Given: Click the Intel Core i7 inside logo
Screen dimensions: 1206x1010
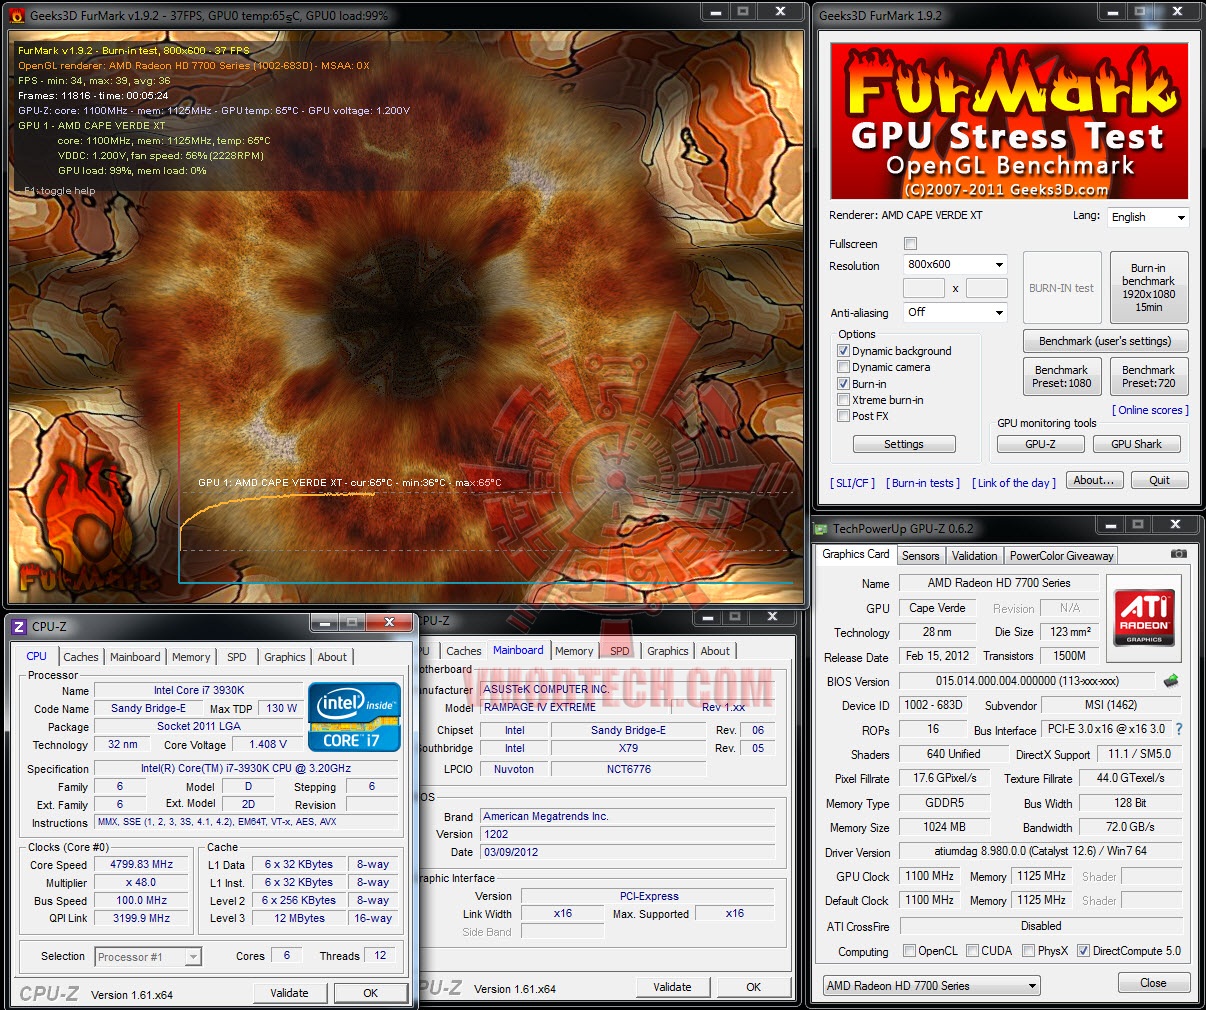Looking at the screenshot, I should click(x=355, y=716).
